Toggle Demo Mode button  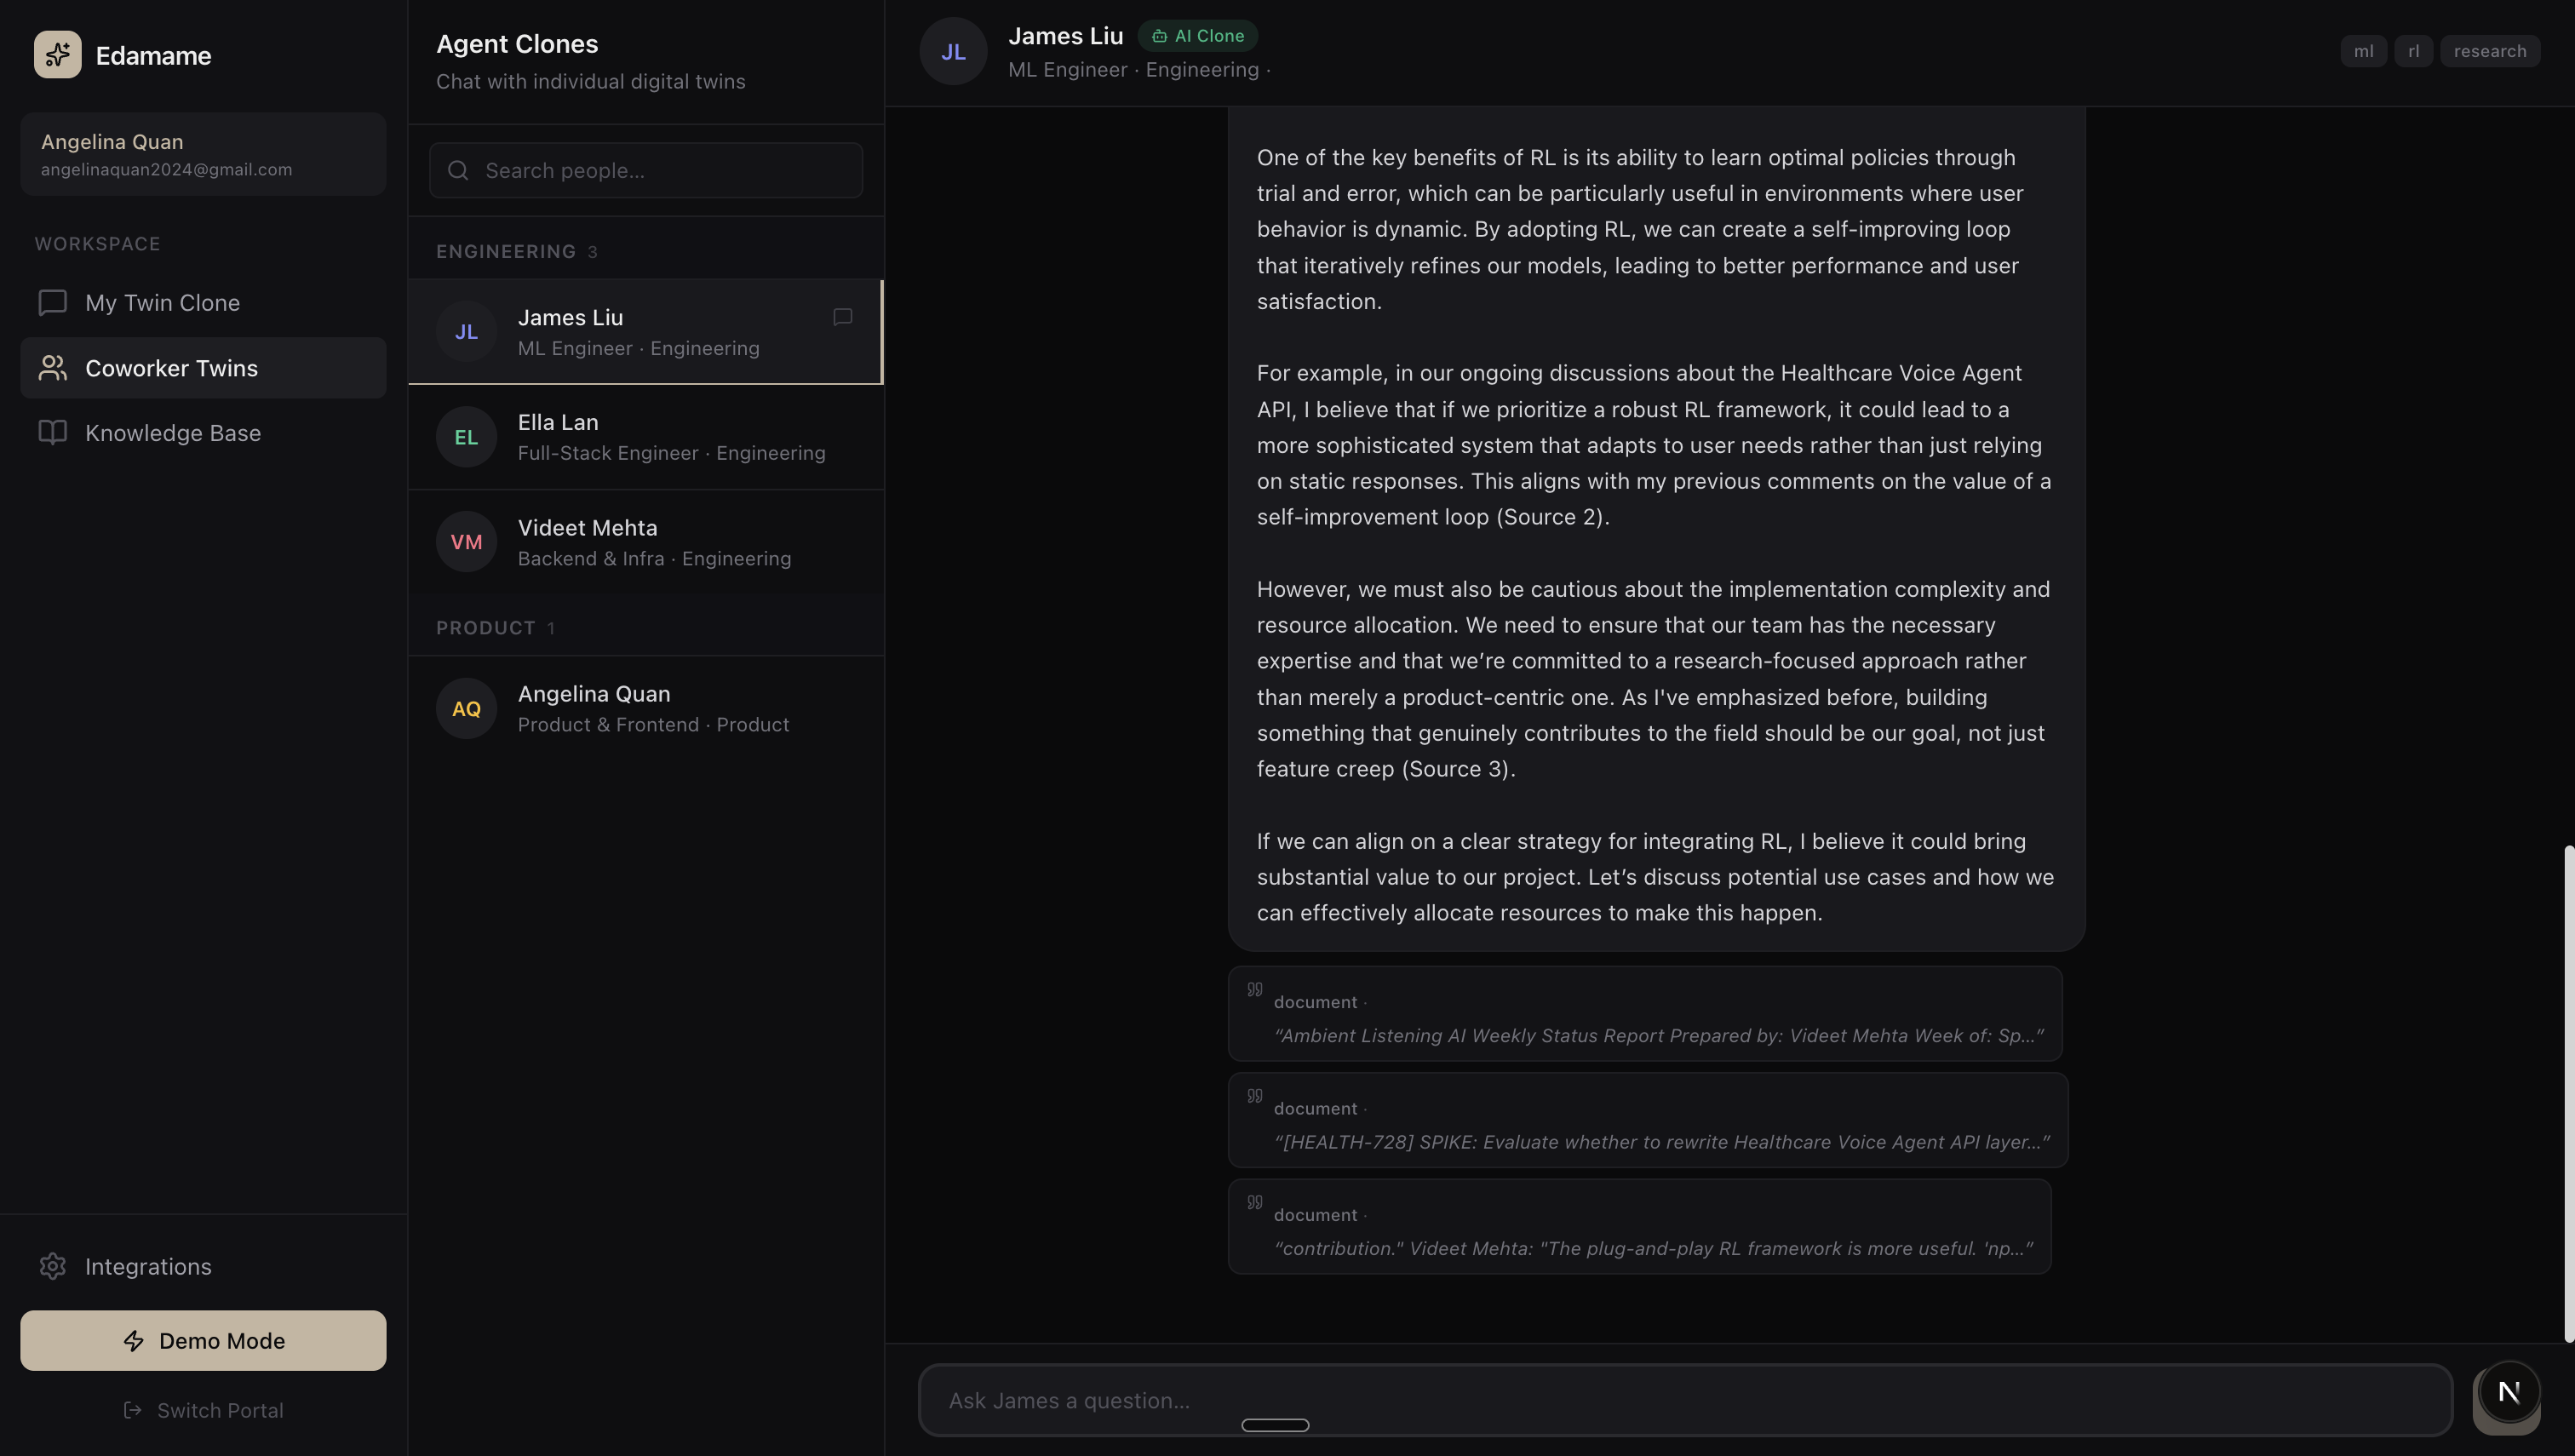pos(203,1340)
